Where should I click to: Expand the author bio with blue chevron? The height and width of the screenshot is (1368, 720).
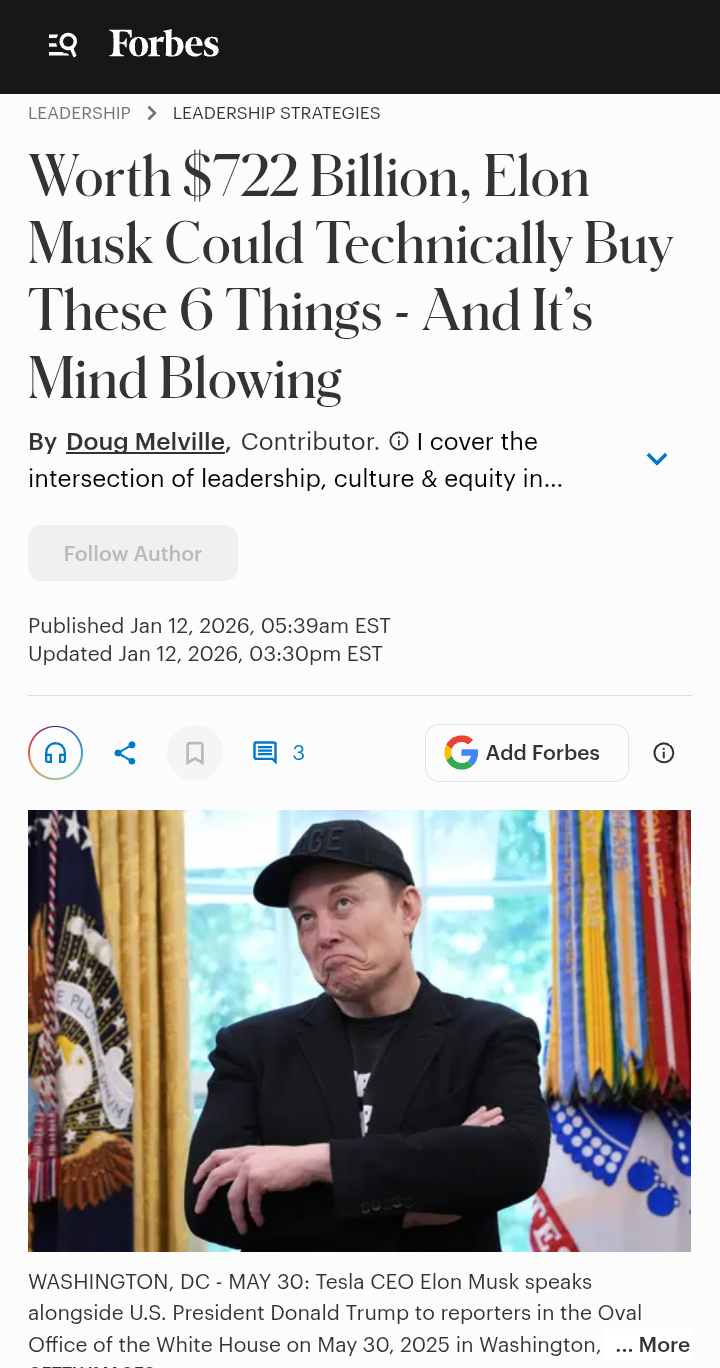[656, 459]
